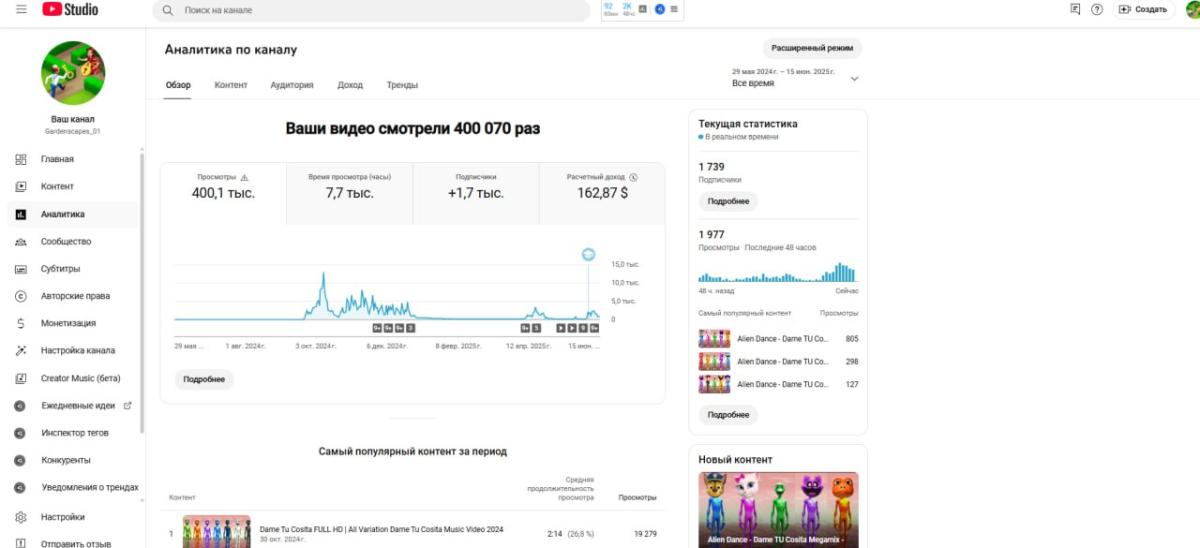Image resolution: width=1200 pixels, height=548 pixels.
Task: Click the Поиск на канале search field
Action: pos(372,10)
